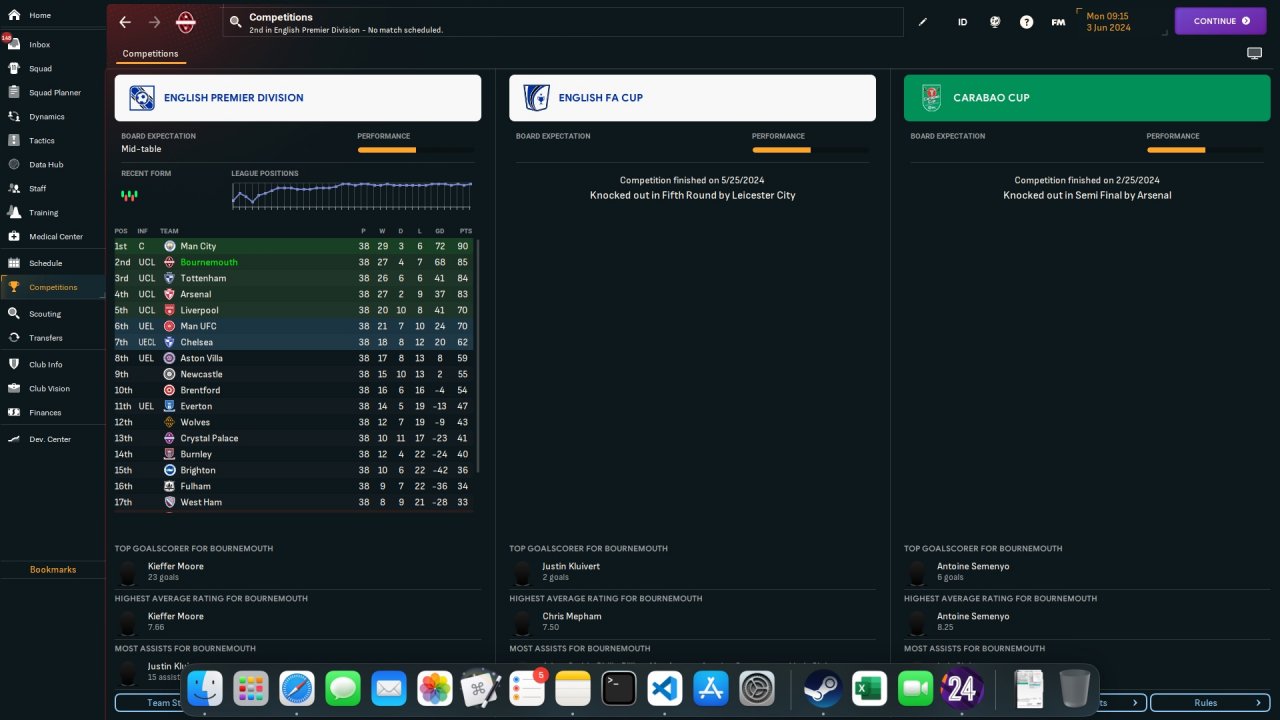The width and height of the screenshot is (1280, 720).
Task: Click the Premier Division performance bar
Action: [x=416, y=150]
